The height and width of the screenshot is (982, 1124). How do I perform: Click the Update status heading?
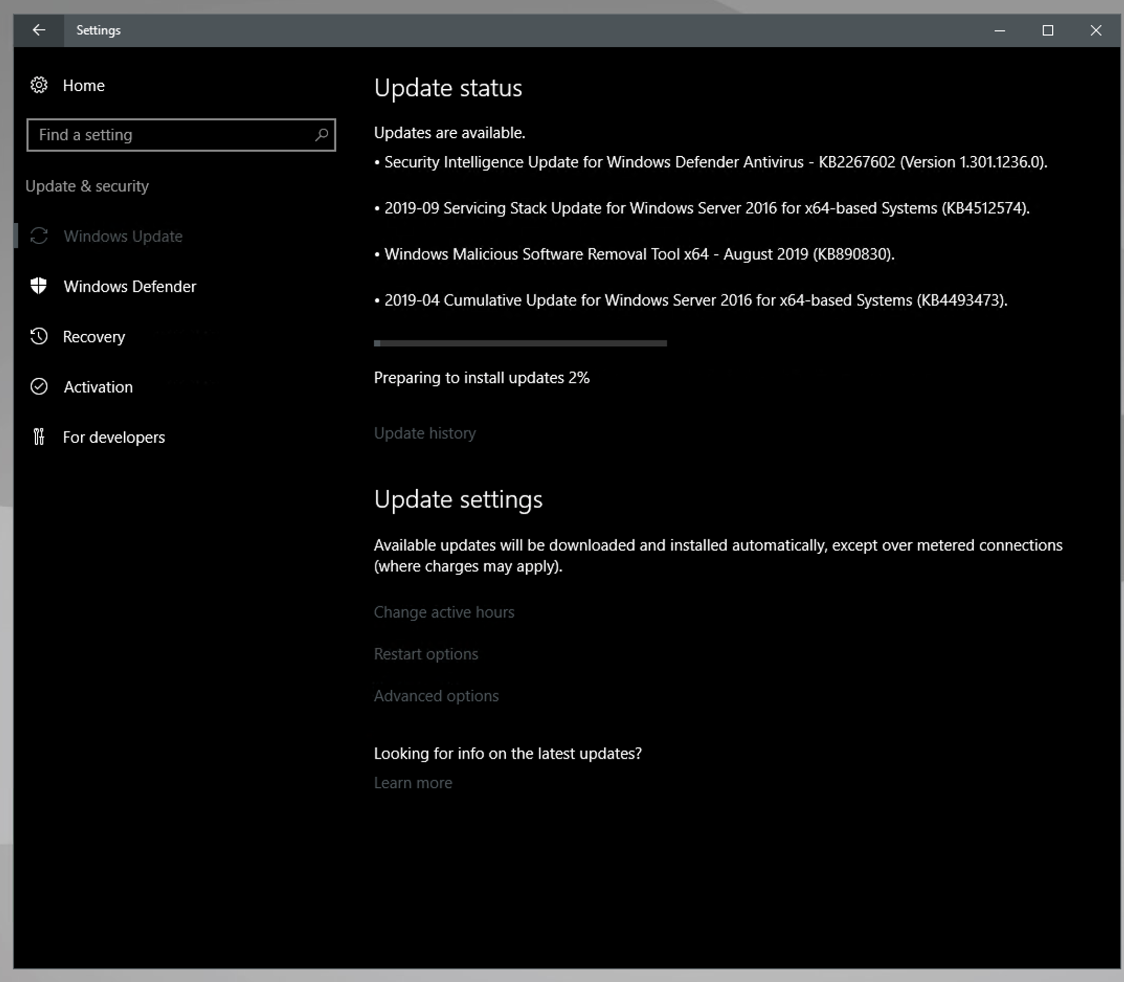[x=448, y=87]
